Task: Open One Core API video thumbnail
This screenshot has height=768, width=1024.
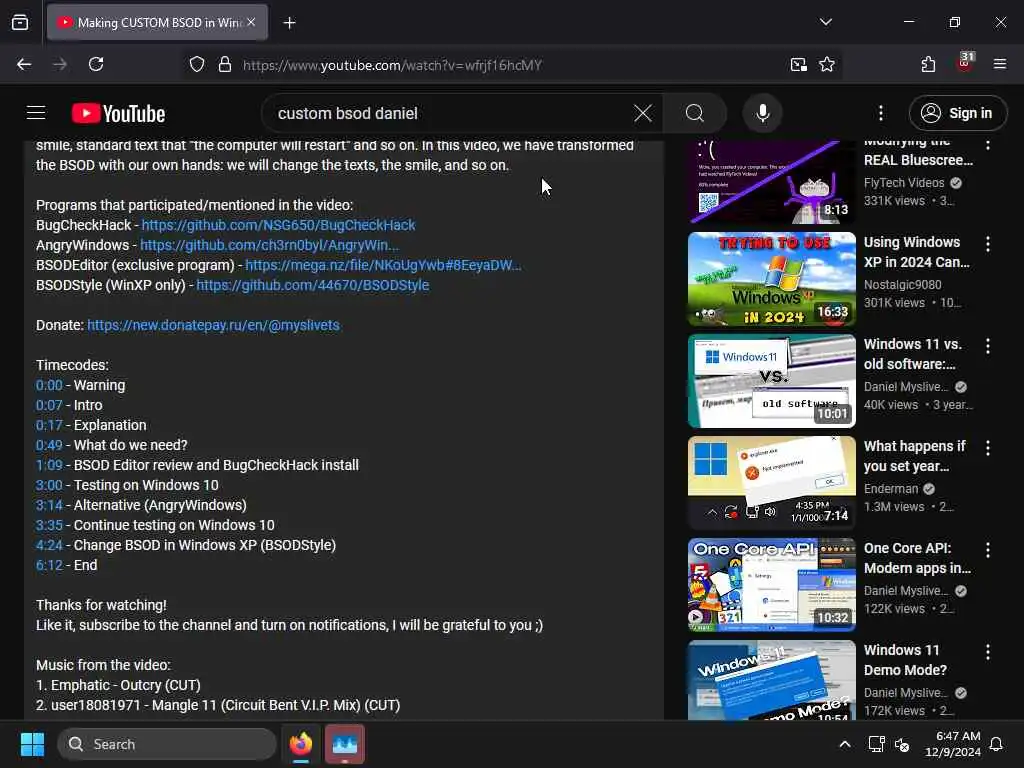Action: point(771,584)
